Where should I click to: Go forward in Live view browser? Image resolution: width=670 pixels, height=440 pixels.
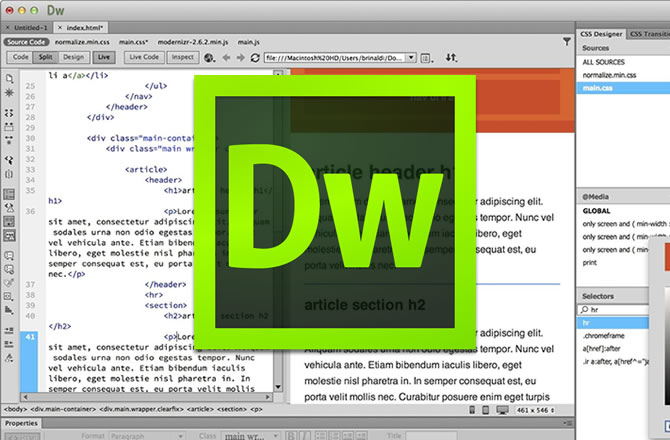[x=241, y=58]
